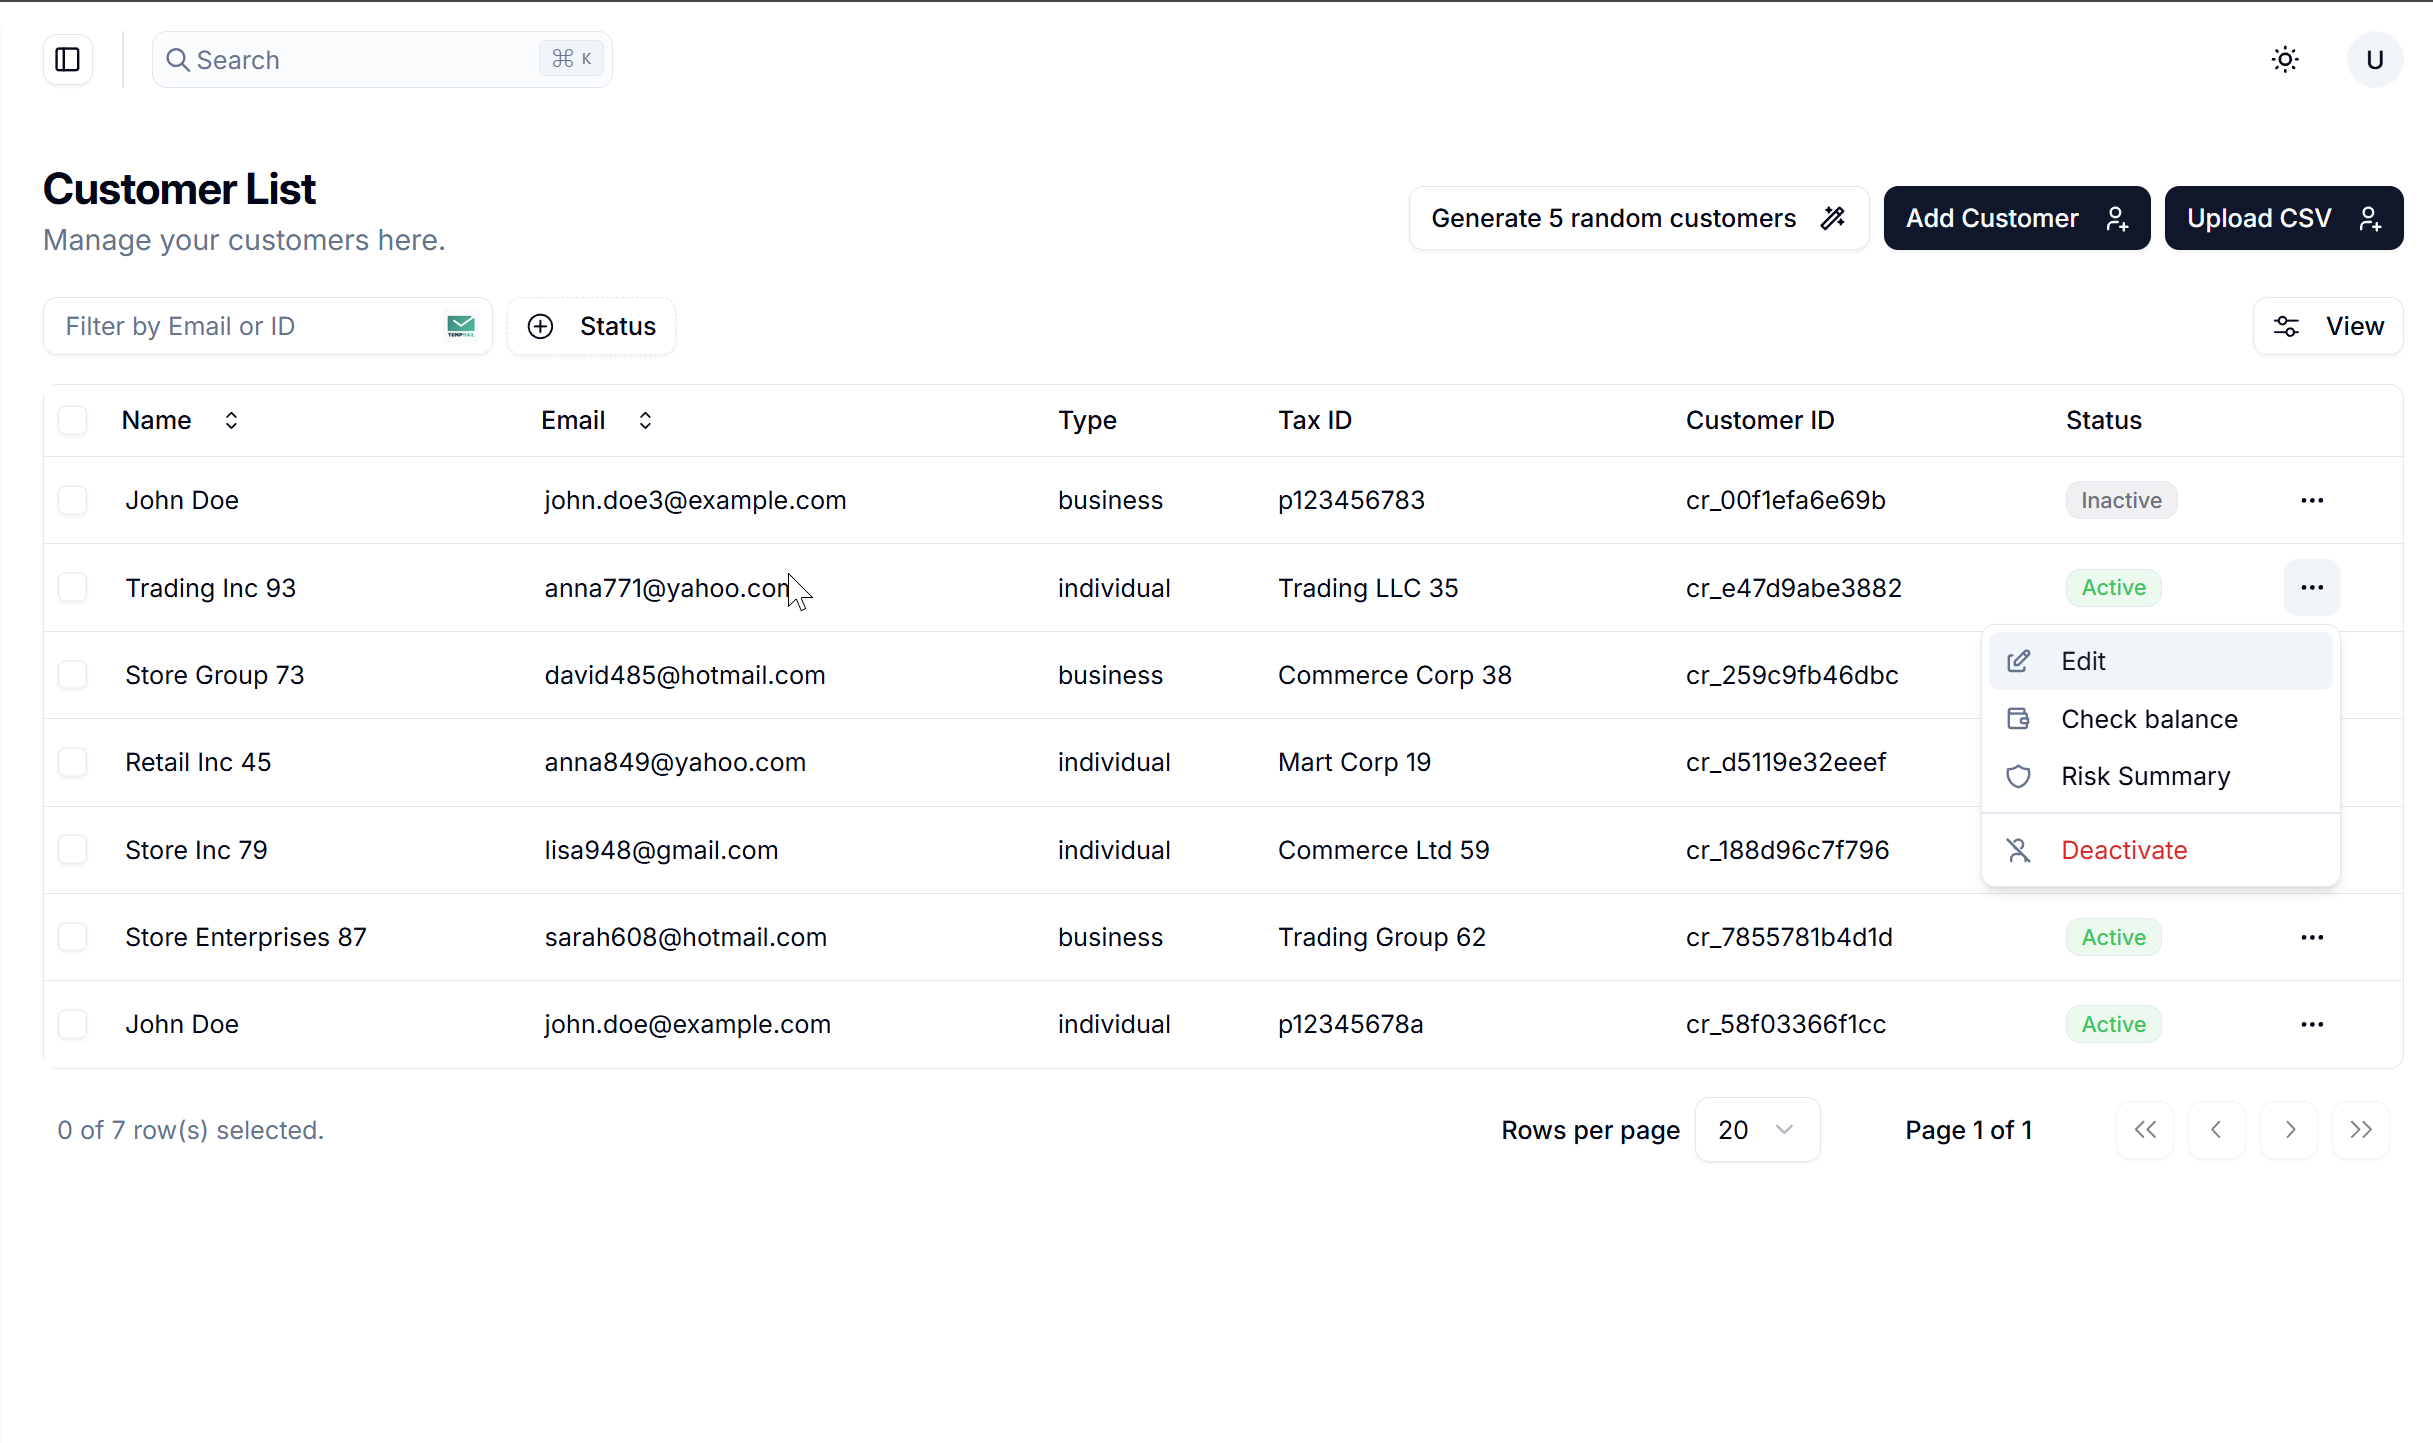Select Deactivate in the context menu
This screenshot has height=1443, width=2433.
click(x=2123, y=850)
